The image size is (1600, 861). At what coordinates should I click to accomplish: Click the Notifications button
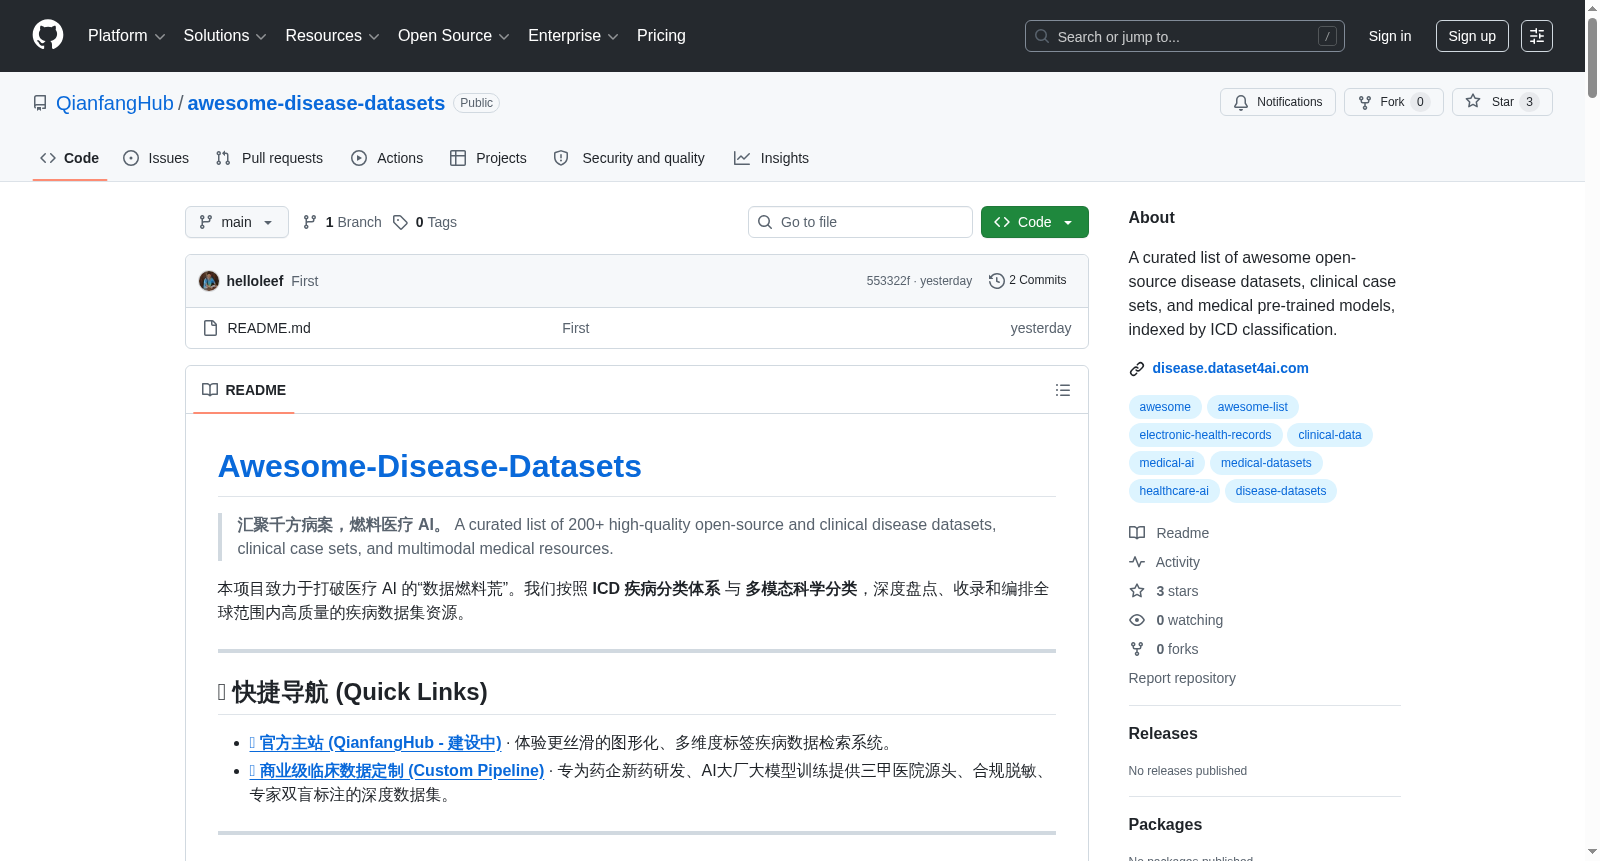pos(1278,102)
